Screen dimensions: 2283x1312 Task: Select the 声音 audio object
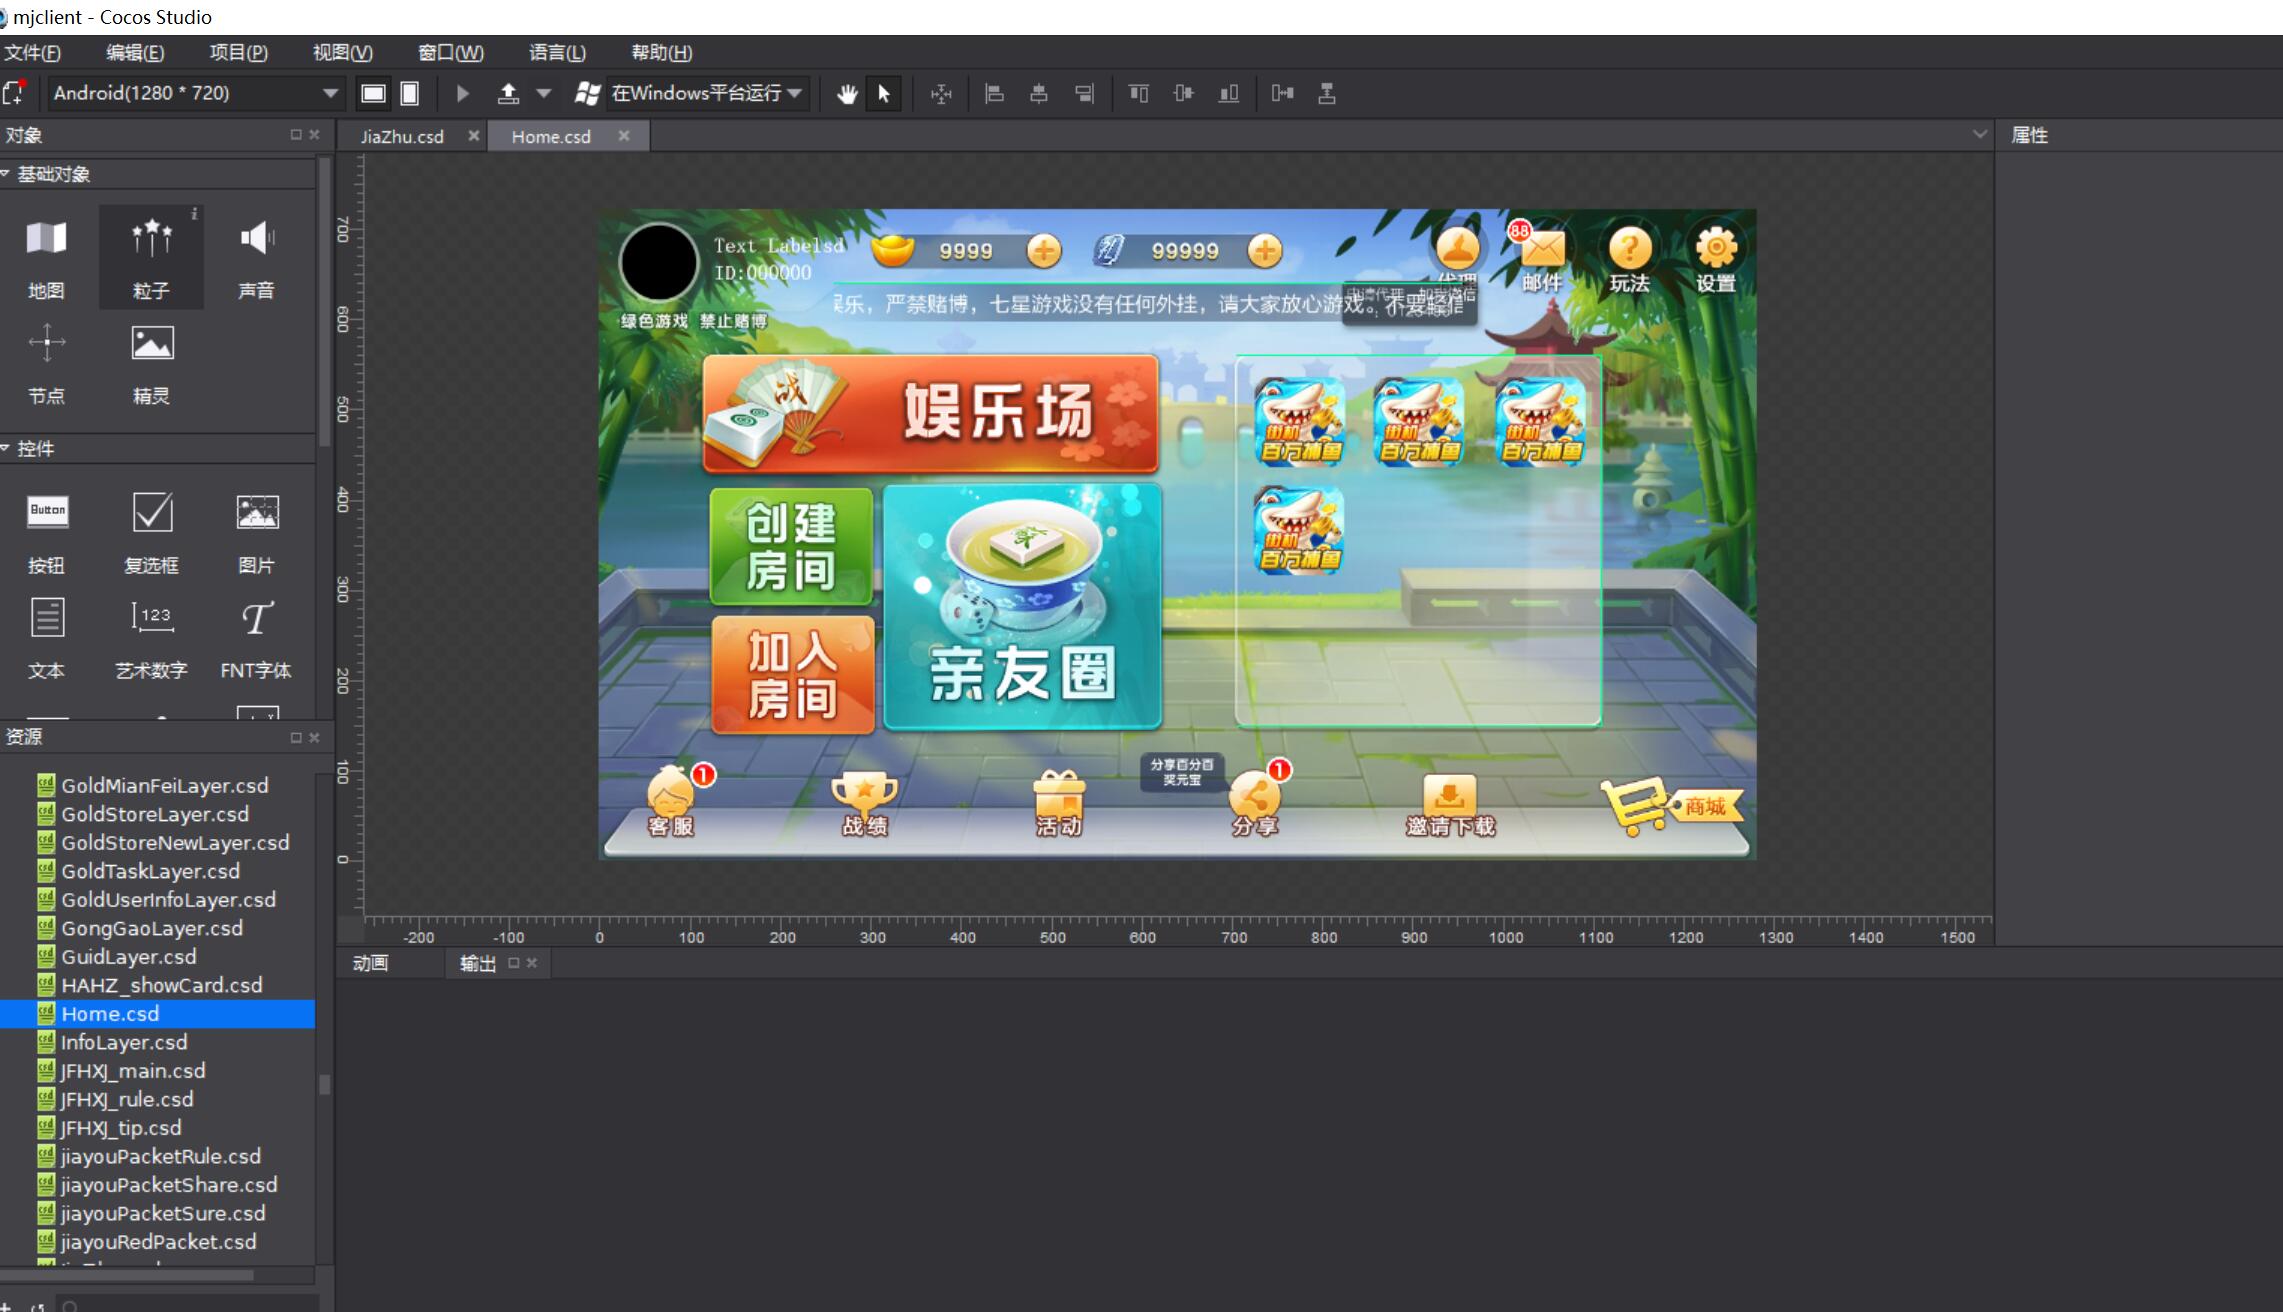pos(256,258)
